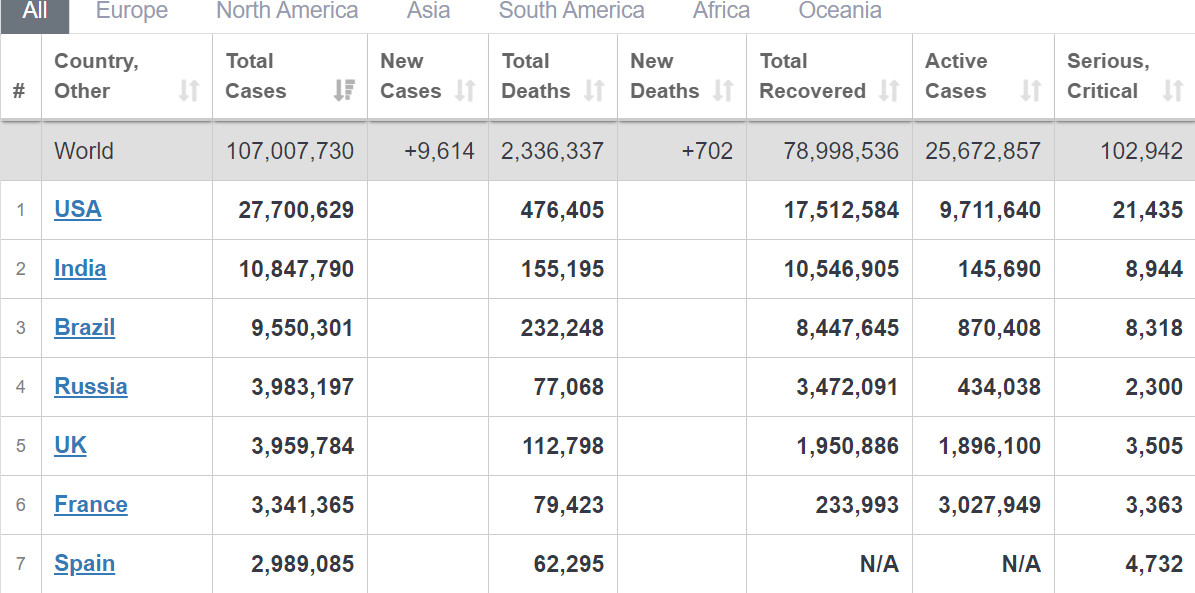This screenshot has width=1195, height=593.
Task: Open the France country link
Action: coord(91,504)
